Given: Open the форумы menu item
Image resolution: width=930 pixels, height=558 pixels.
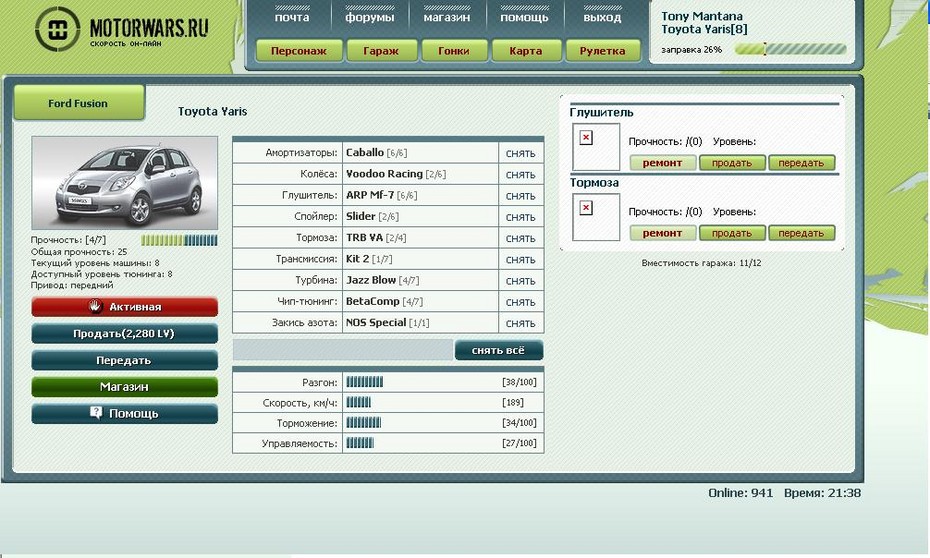Looking at the screenshot, I should (x=370, y=18).
